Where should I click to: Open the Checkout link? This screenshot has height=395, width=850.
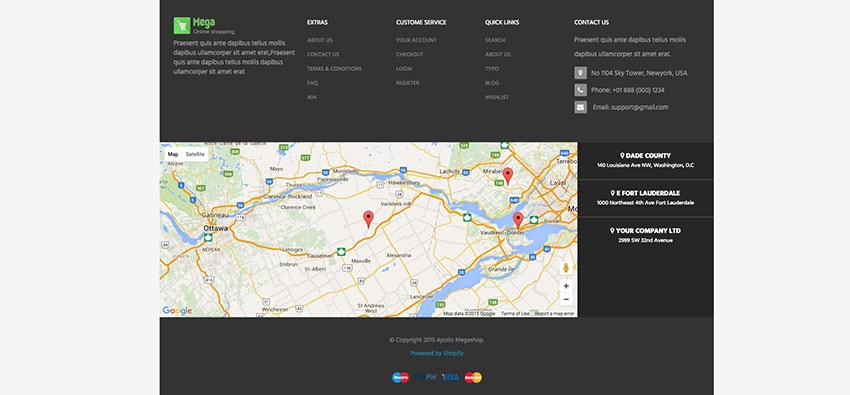[x=410, y=54]
